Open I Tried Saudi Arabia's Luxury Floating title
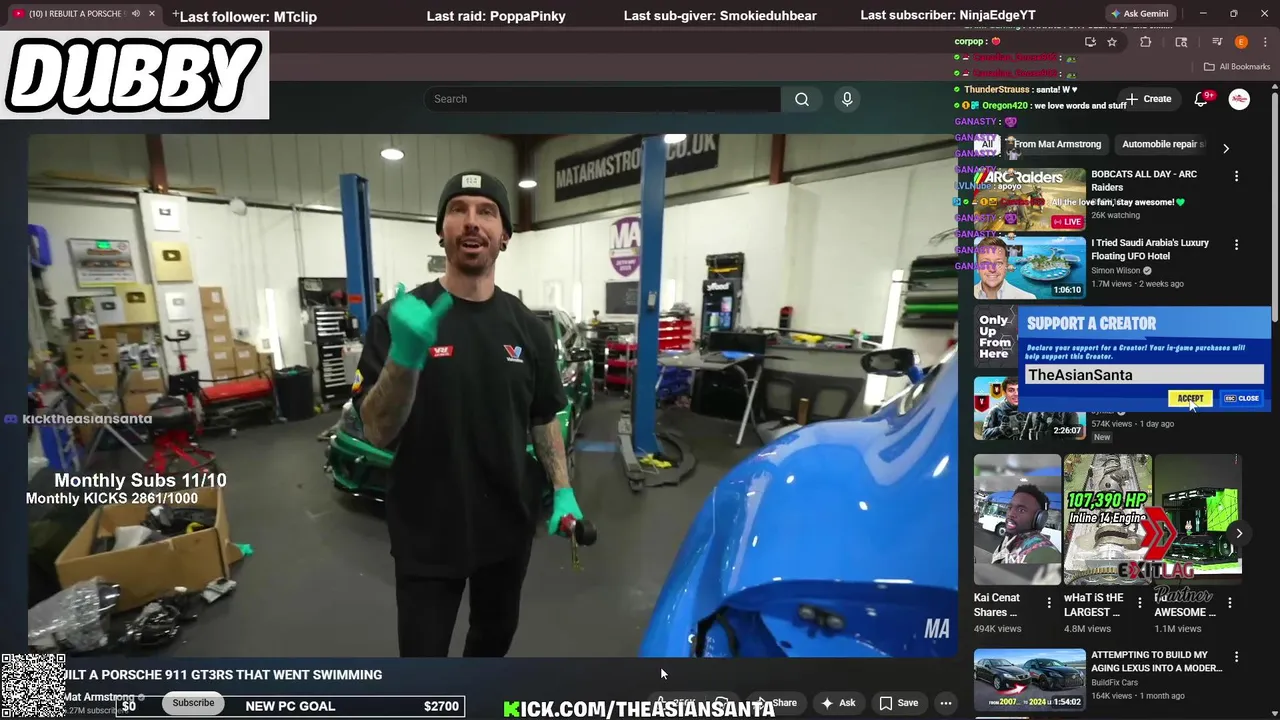The width and height of the screenshot is (1280, 720). tap(1150, 249)
